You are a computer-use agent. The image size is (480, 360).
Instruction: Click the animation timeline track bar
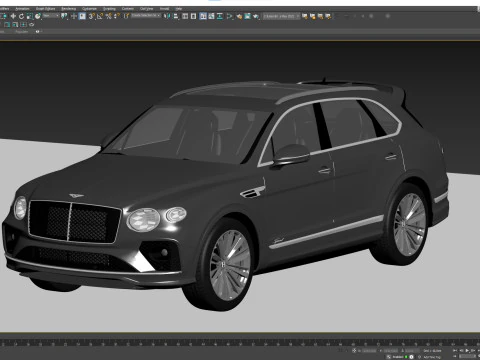(x=240, y=343)
